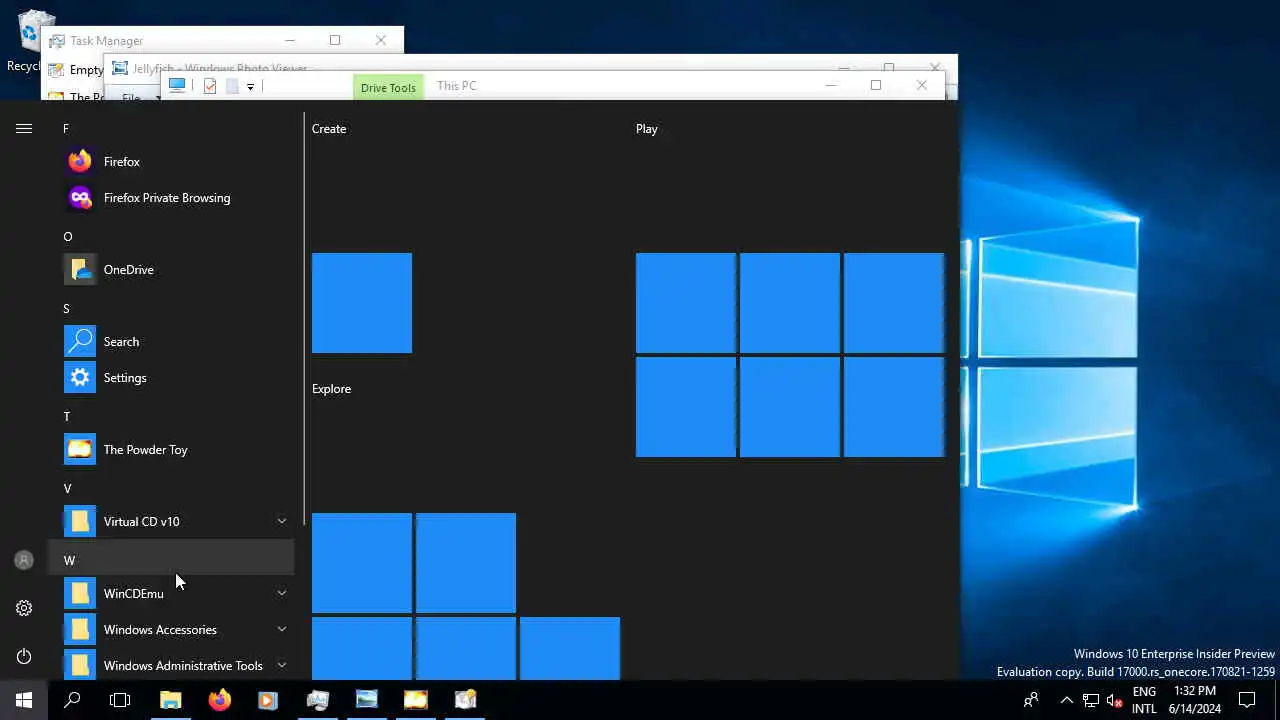
Task: Click the Properties checkmark icon in This PC toolbar
Action: point(210,86)
